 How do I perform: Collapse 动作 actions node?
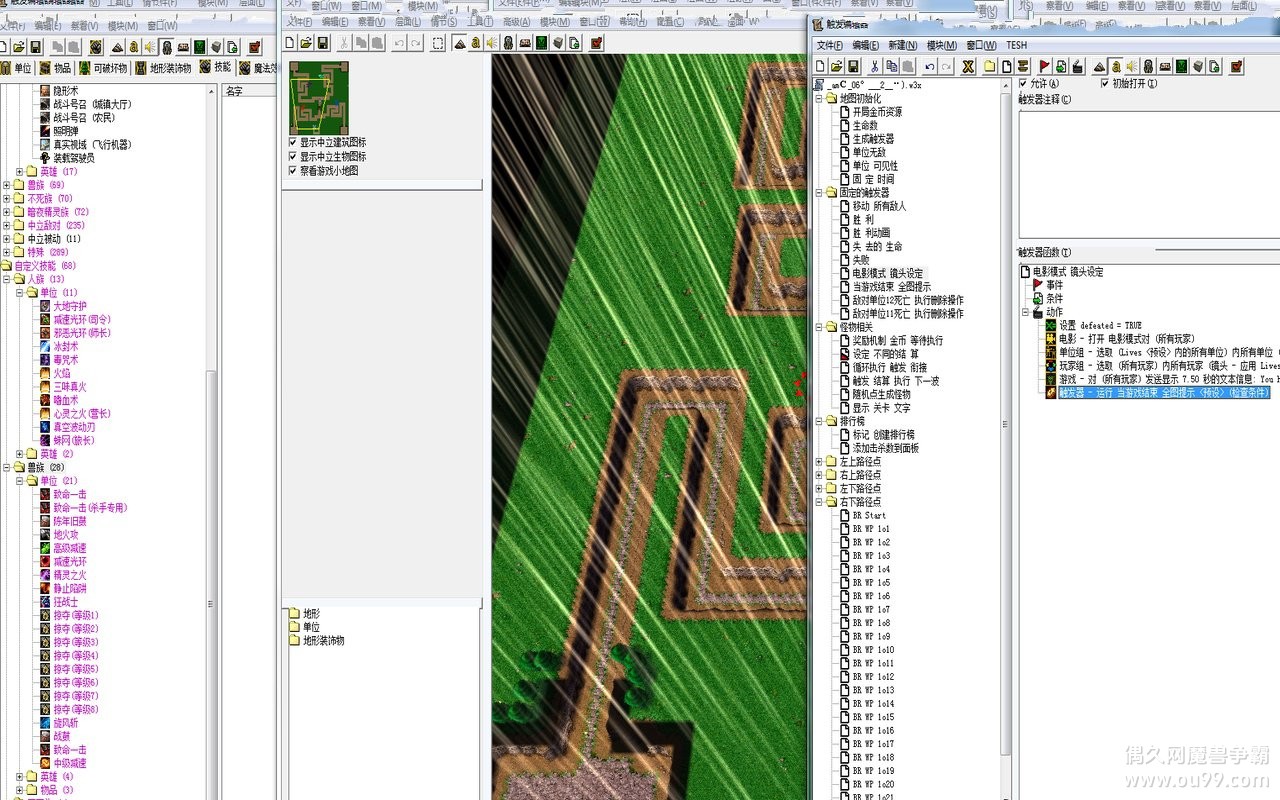coord(1024,312)
